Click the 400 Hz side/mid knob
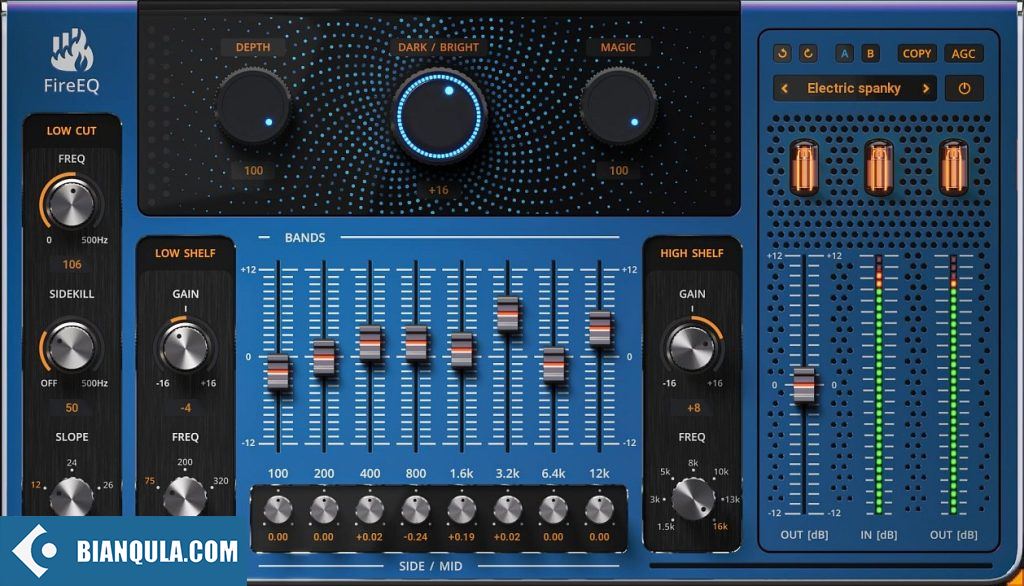 370,510
